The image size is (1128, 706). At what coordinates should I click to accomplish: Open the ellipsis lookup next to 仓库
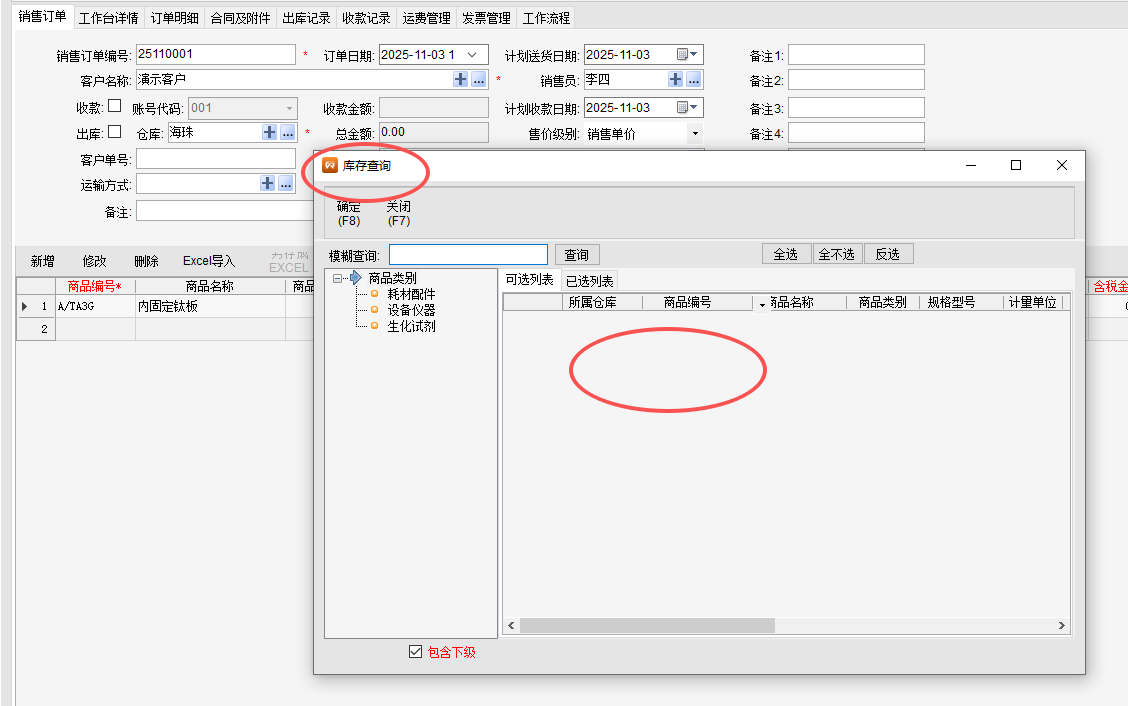(x=287, y=132)
